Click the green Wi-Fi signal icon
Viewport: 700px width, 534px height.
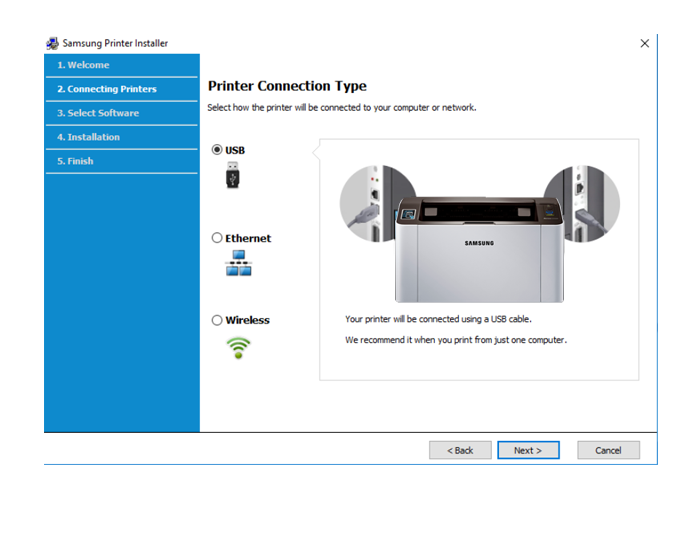click(x=238, y=348)
